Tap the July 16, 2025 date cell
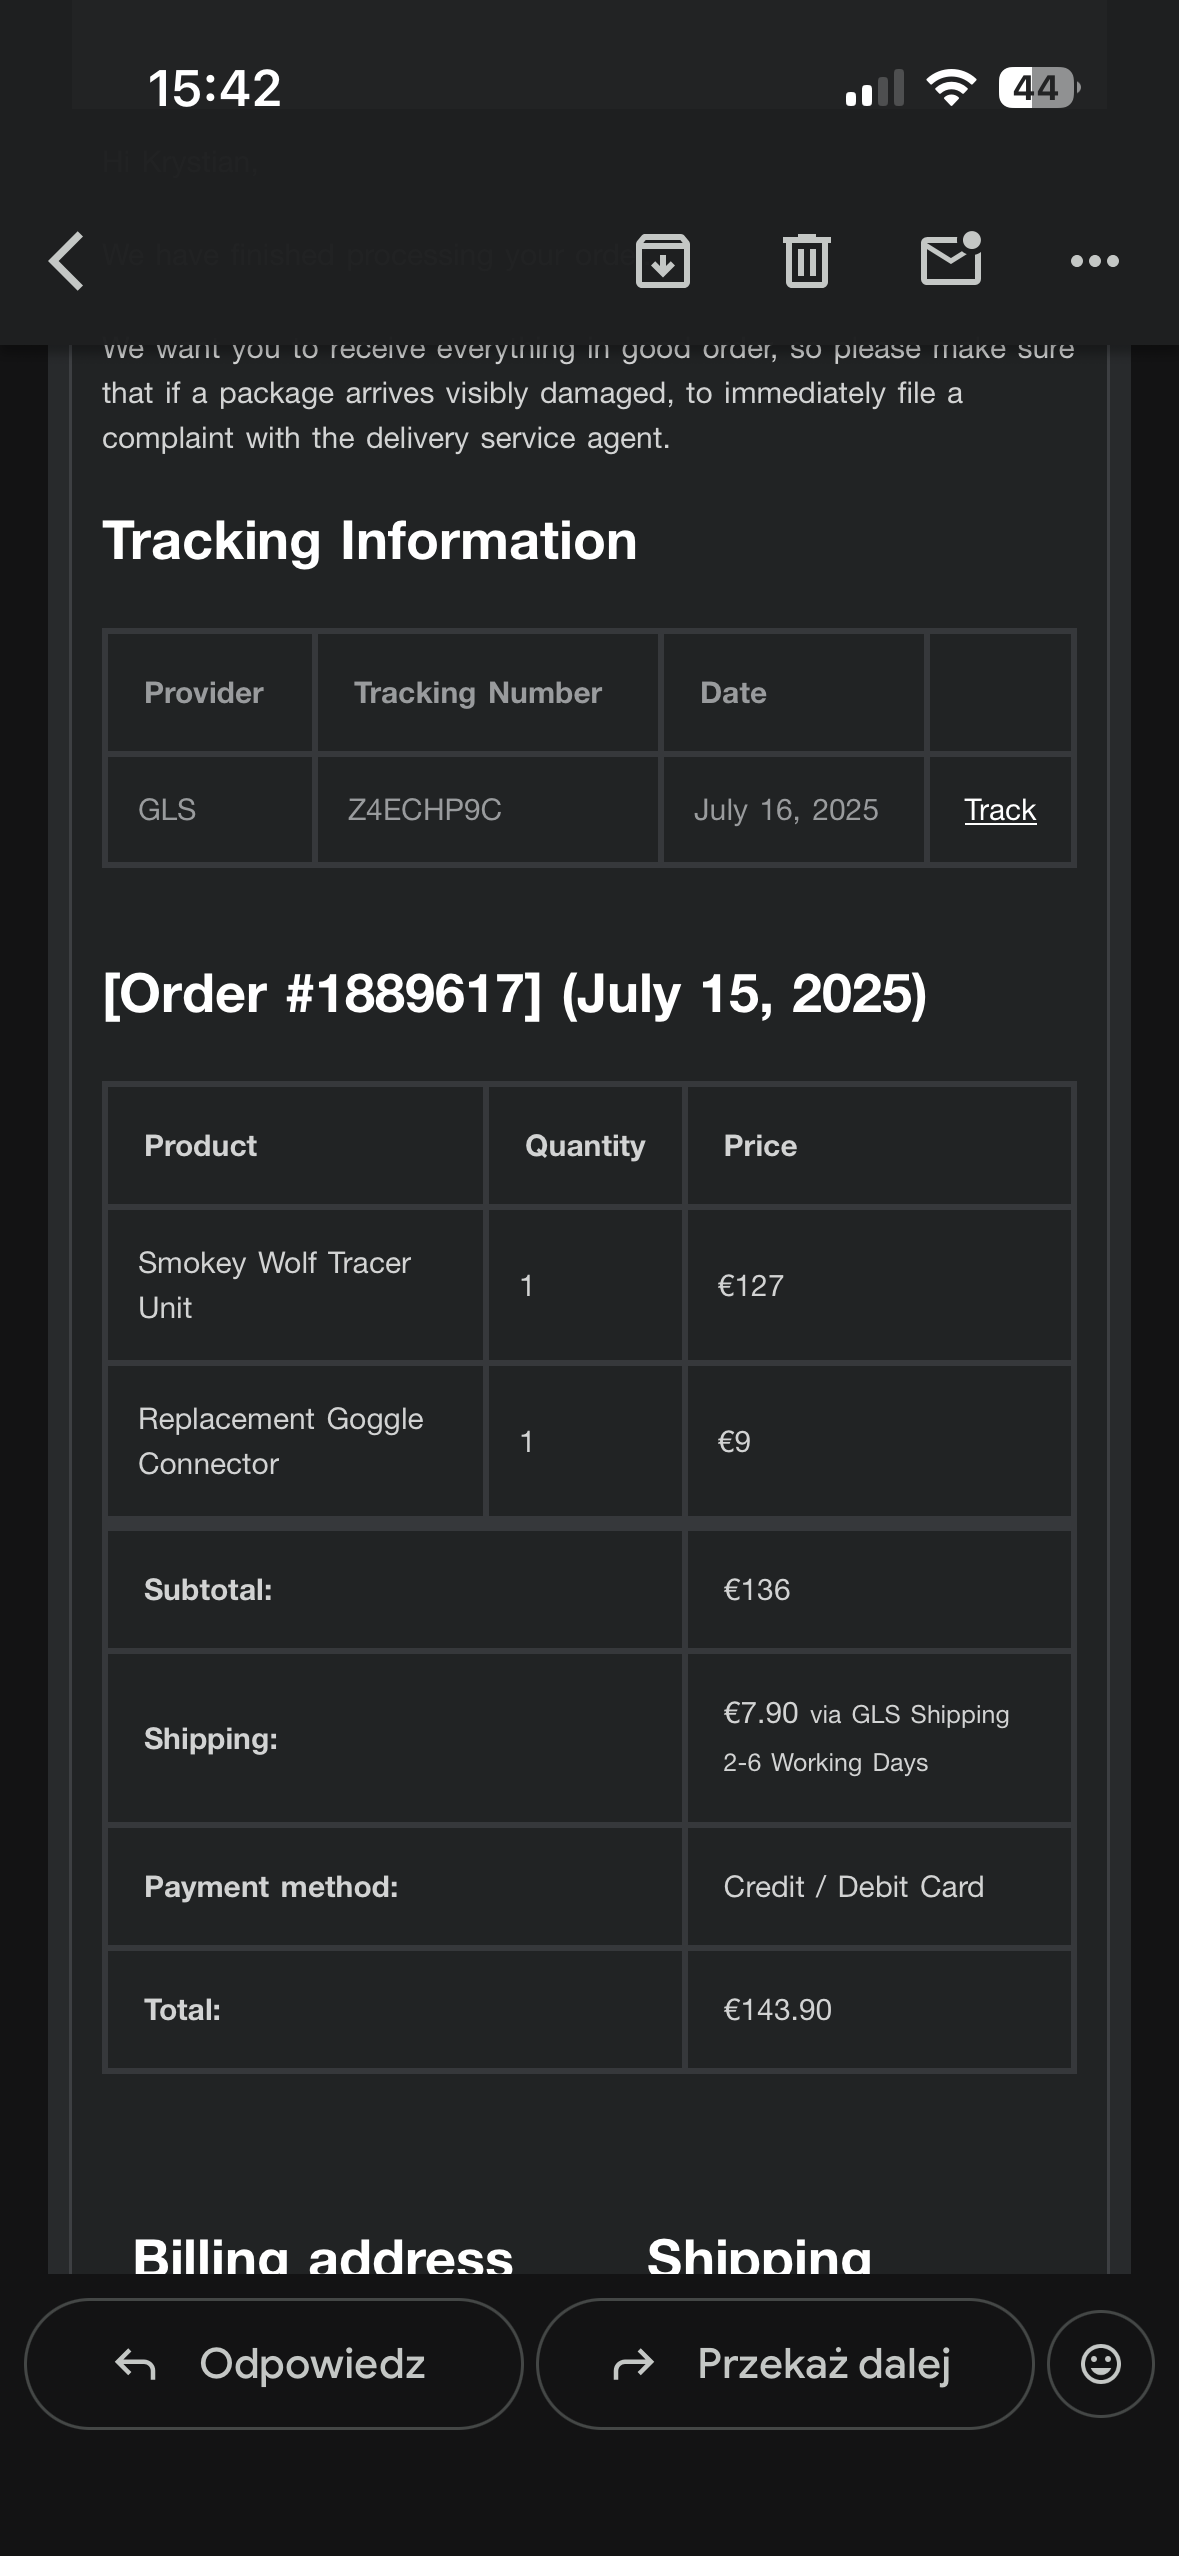 pos(786,809)
